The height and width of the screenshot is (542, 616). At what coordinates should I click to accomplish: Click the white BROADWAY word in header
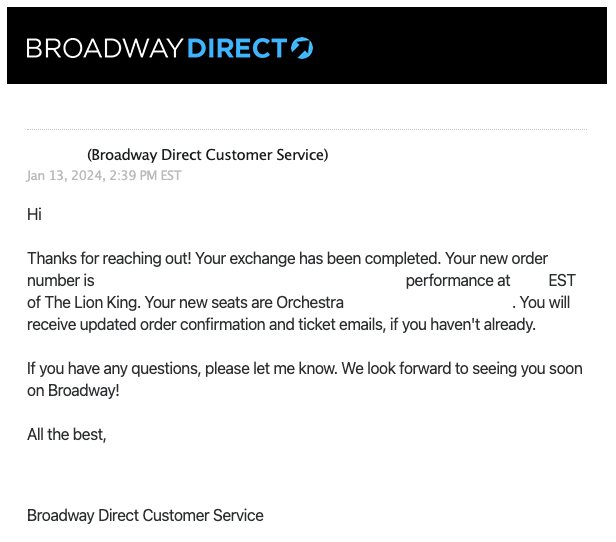pyautogui.click(x=105, y=48)
